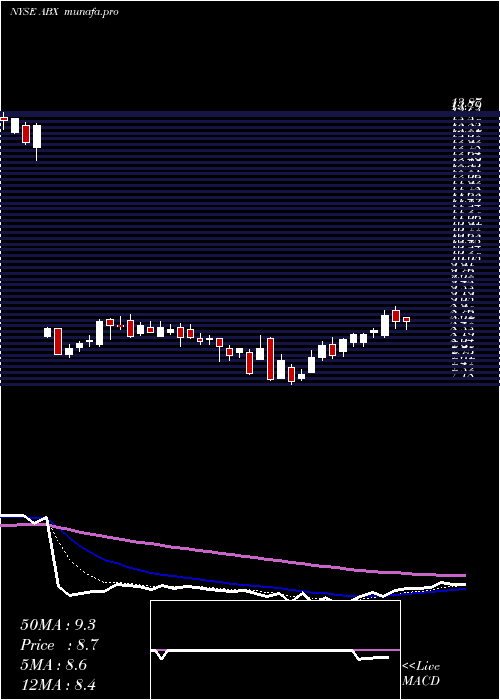Click the 12MA : 8.4 label
The width and height of the screenshot is (500, 700).
tap(58, 684)
